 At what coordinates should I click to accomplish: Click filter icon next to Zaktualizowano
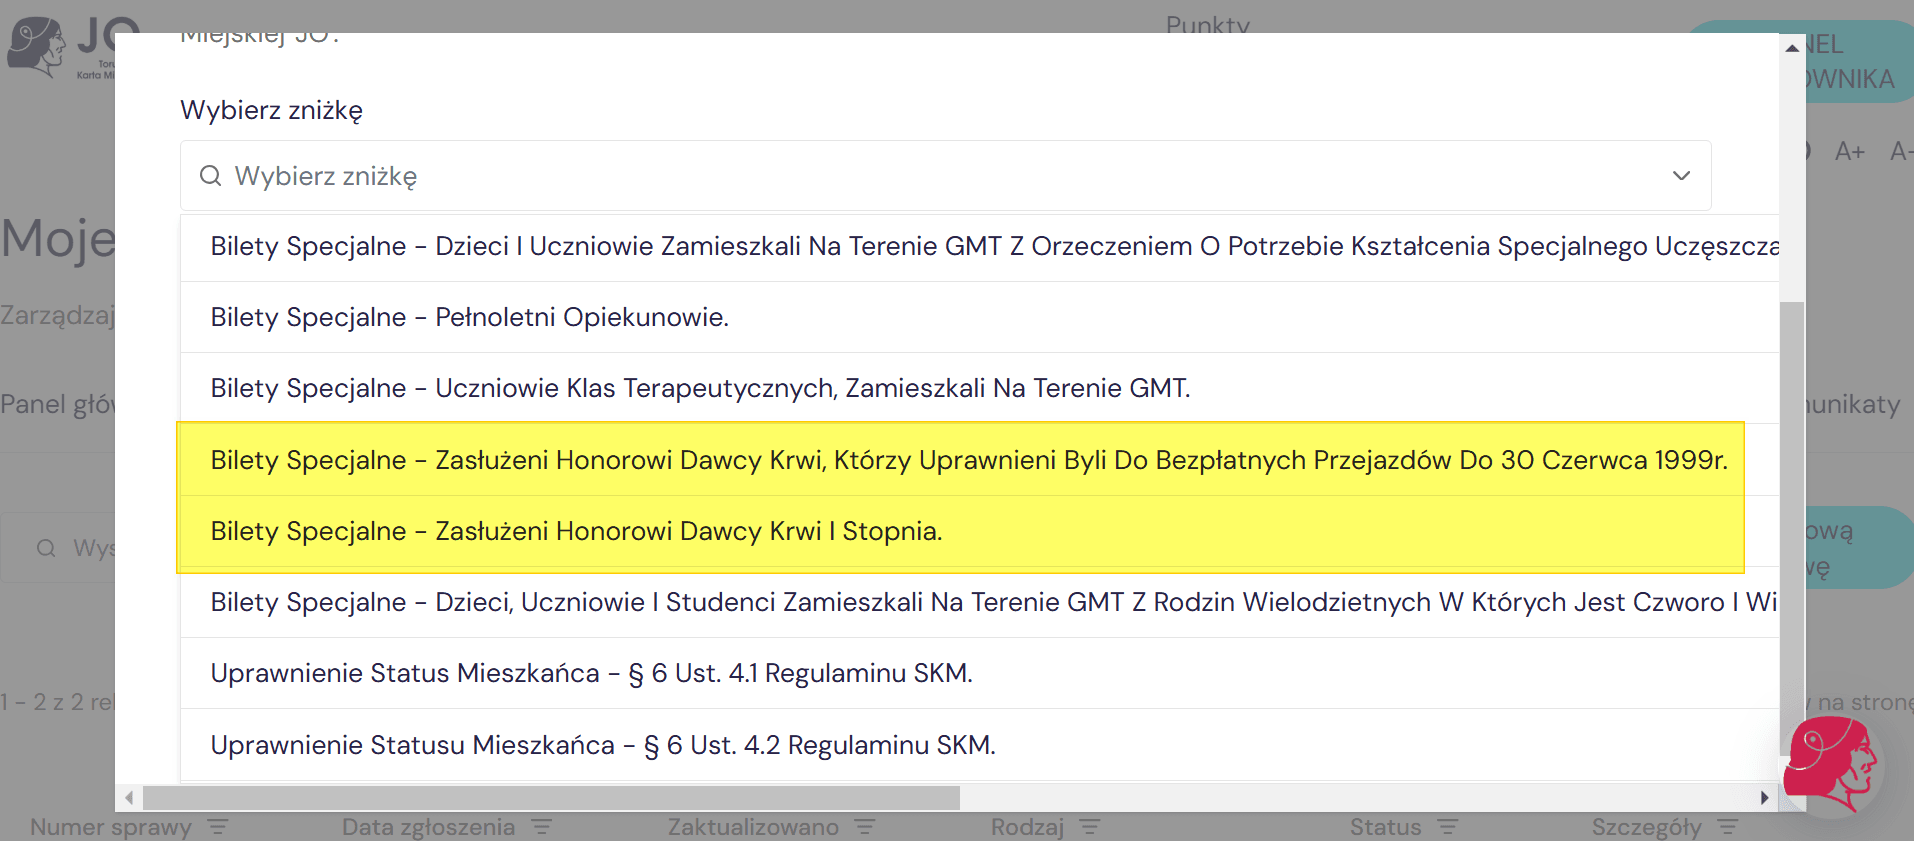(x=865, y=827)
